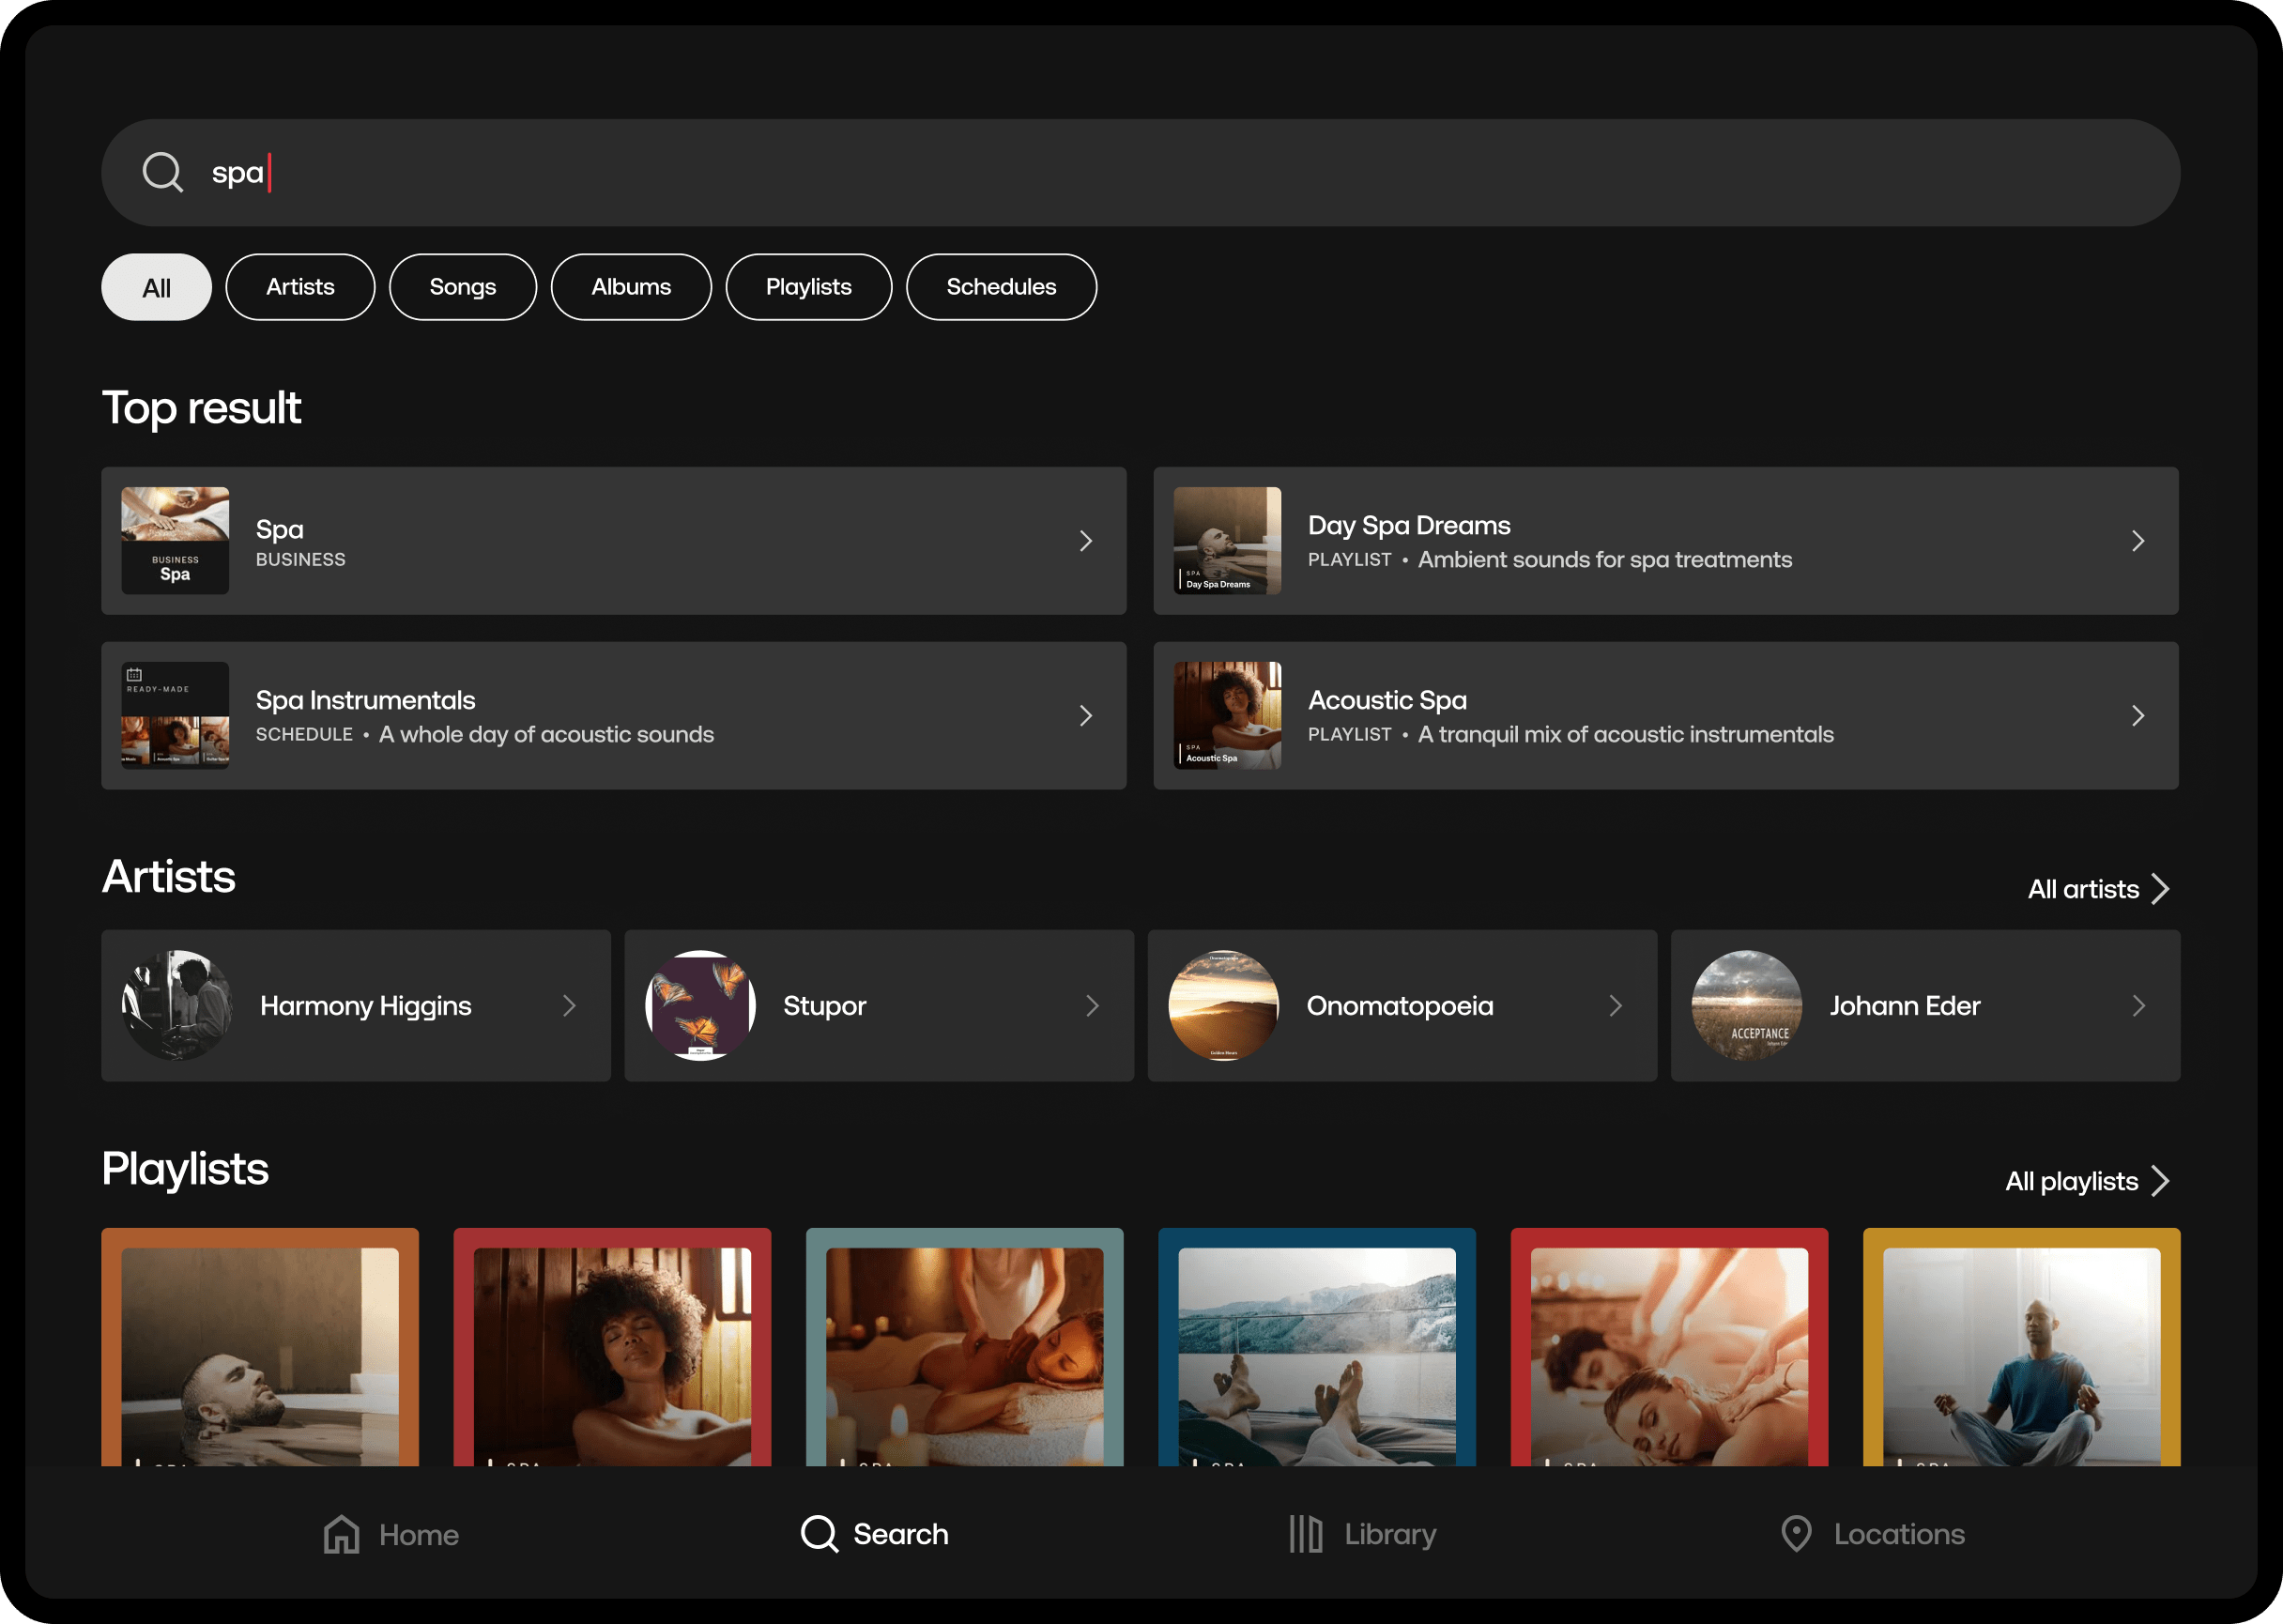Viewport: 2283px width, 1624px height.
Task: Expand Johann Eder artist chevron
Action: pos(2138,1005)
